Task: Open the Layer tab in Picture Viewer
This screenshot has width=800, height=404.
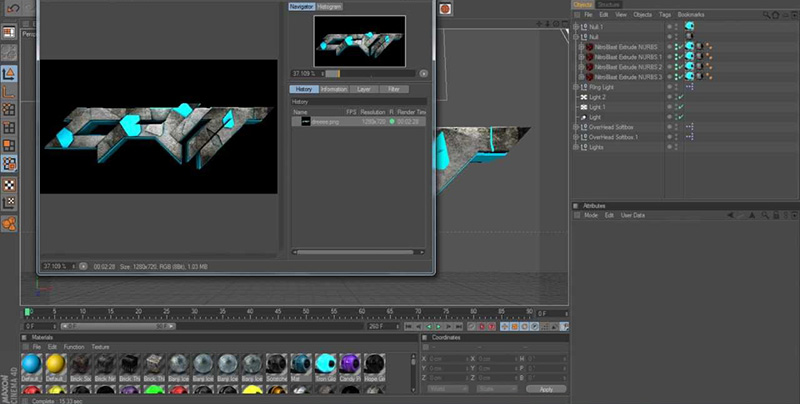Action: (364, 89)
